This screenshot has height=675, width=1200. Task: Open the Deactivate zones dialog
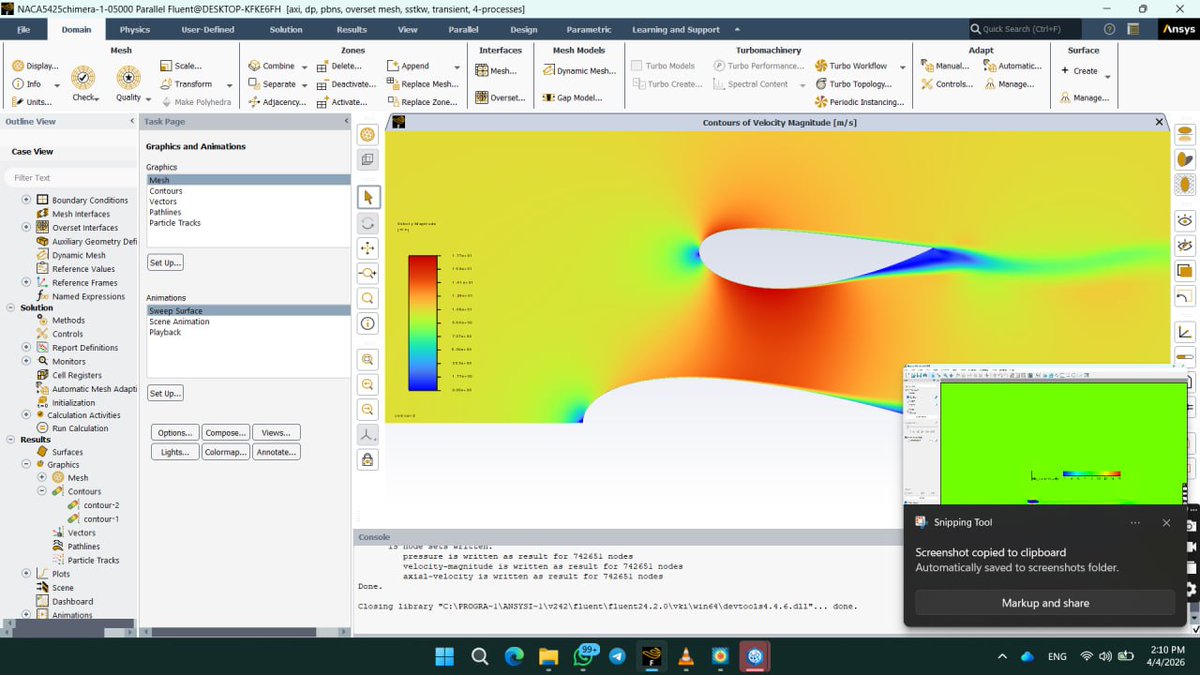(346, 84)
